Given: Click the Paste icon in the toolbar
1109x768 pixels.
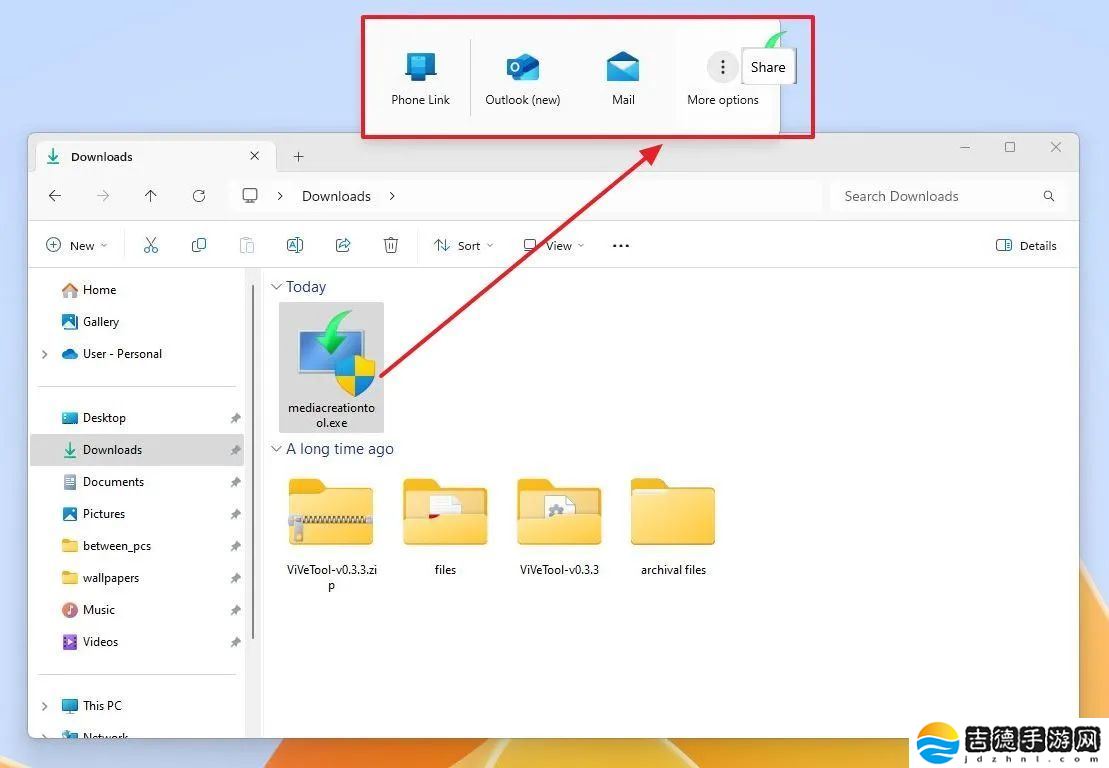Looking at the screenshot, I should pyautogui.click(x=247, y=244).
